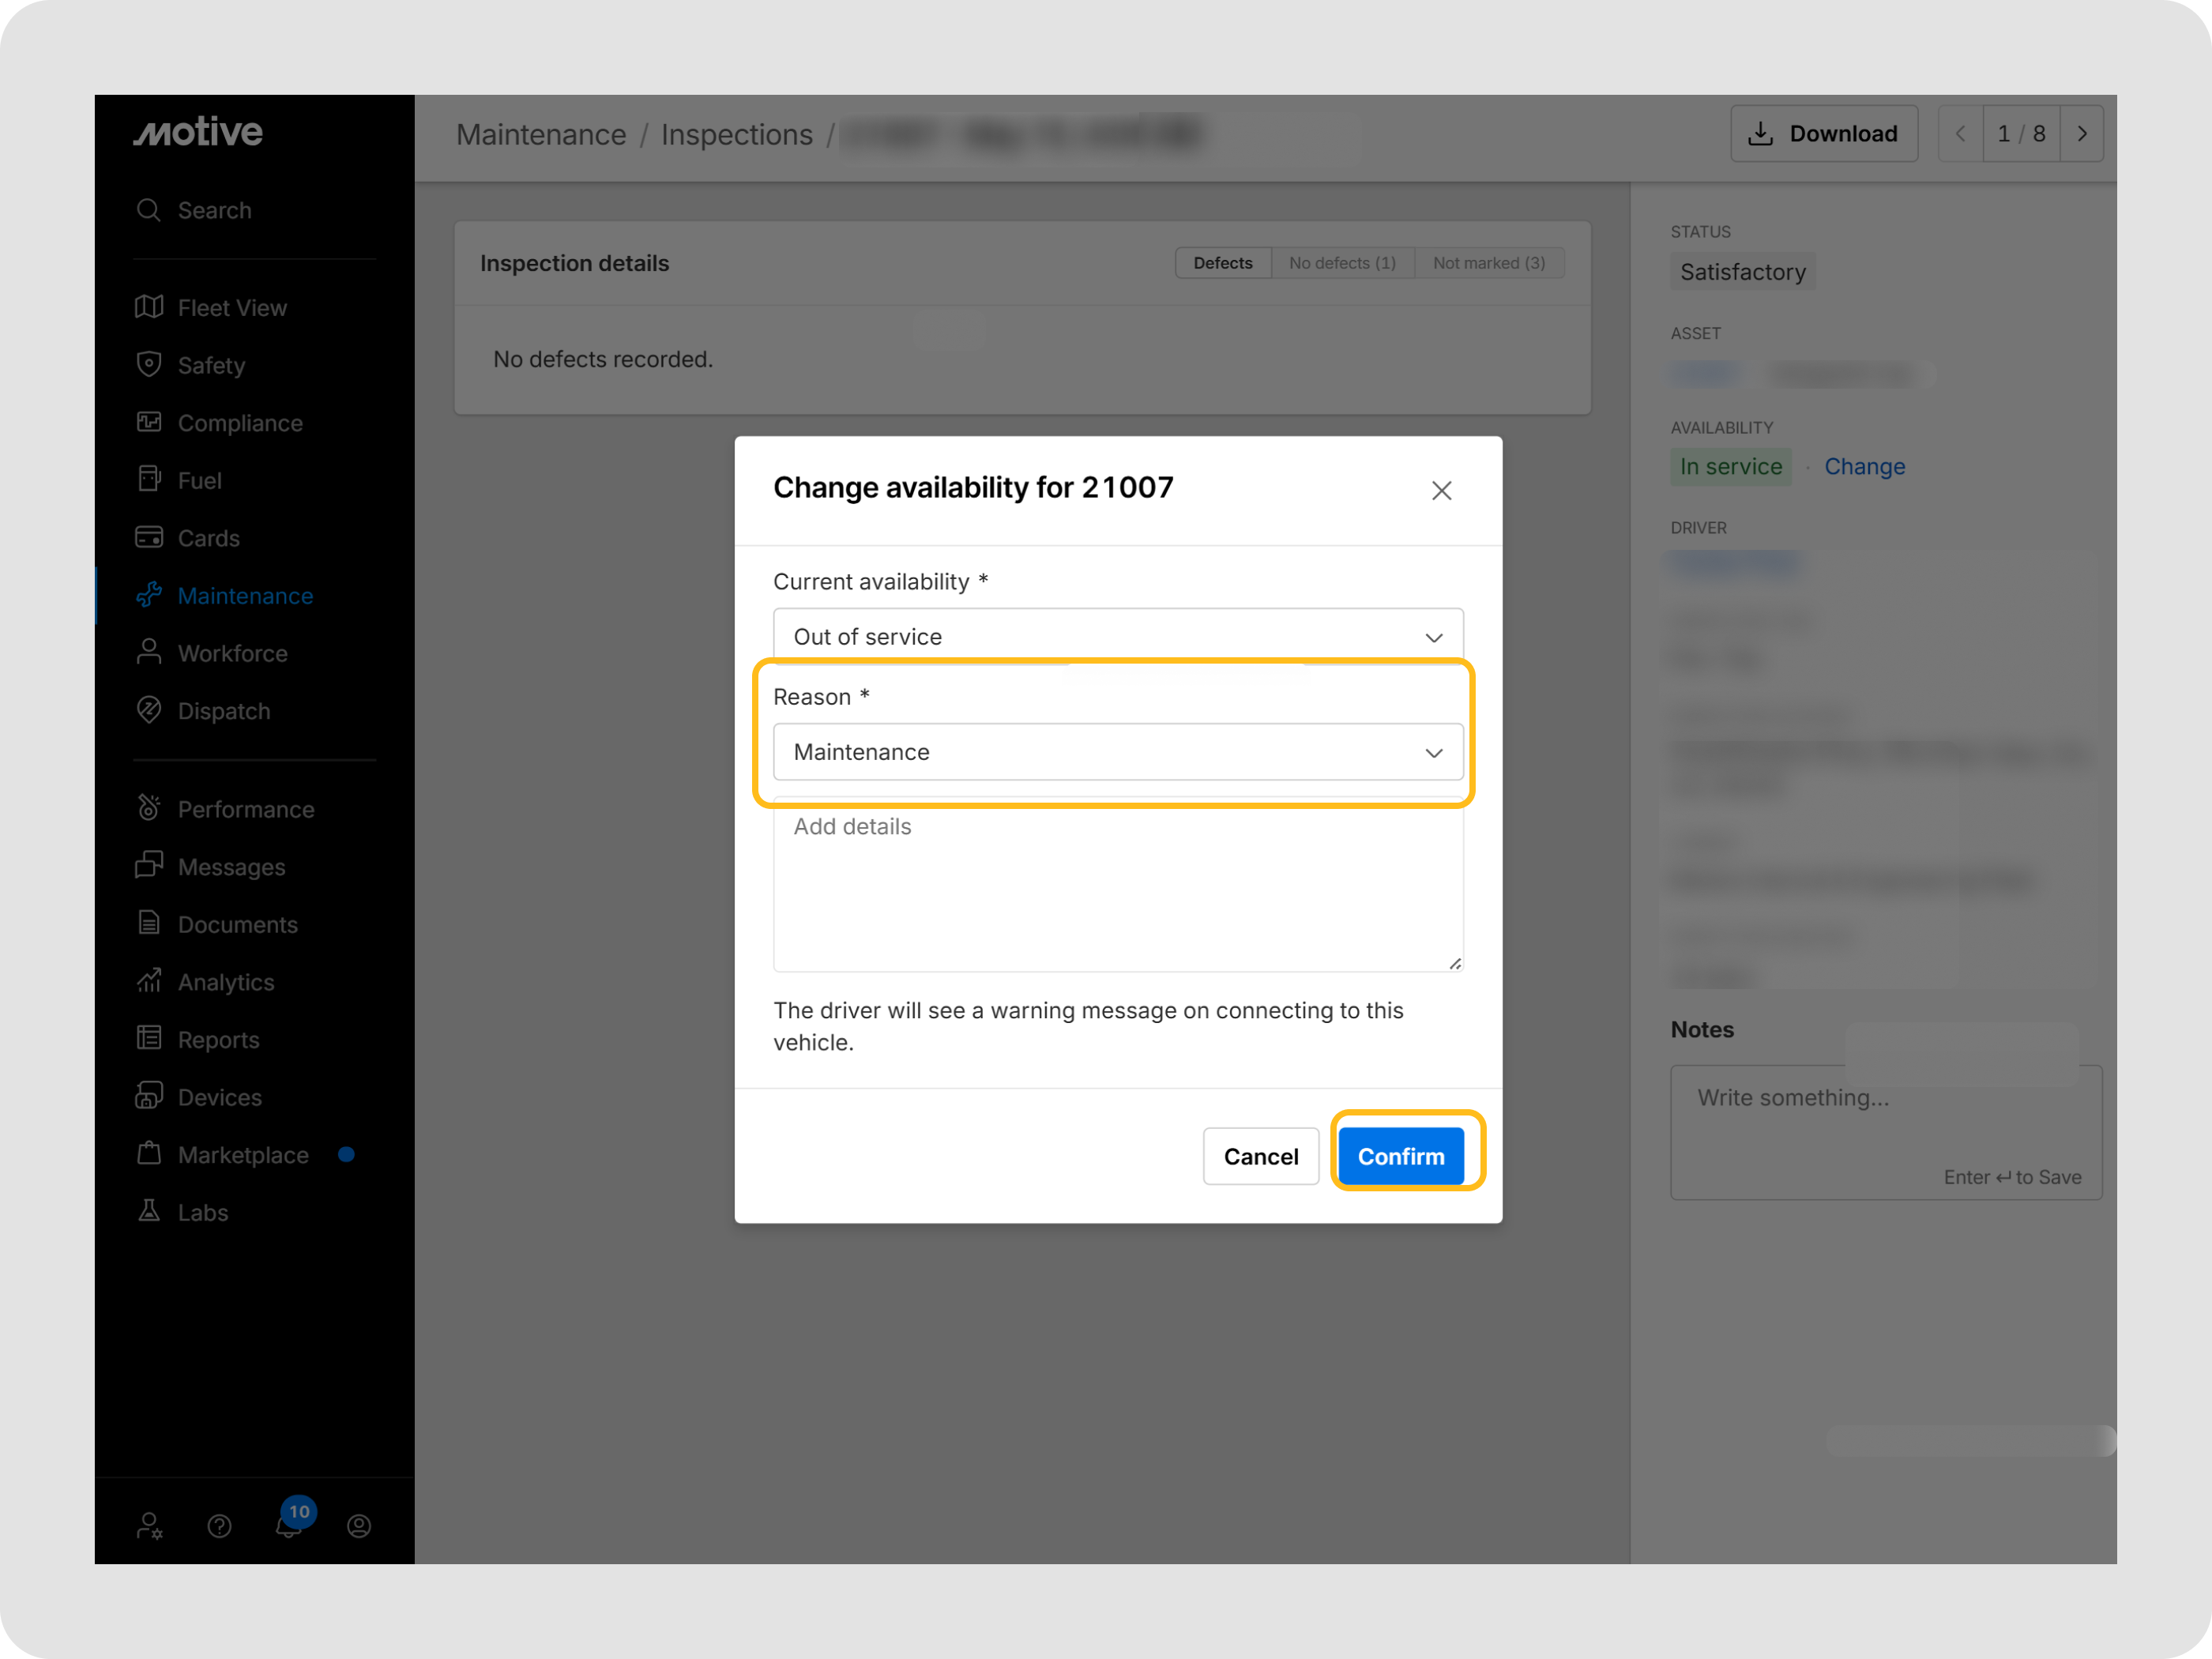Screen dimensions: 2212x1659
Task: Open Compliance in the sidebar
Action: coord(240,423)
